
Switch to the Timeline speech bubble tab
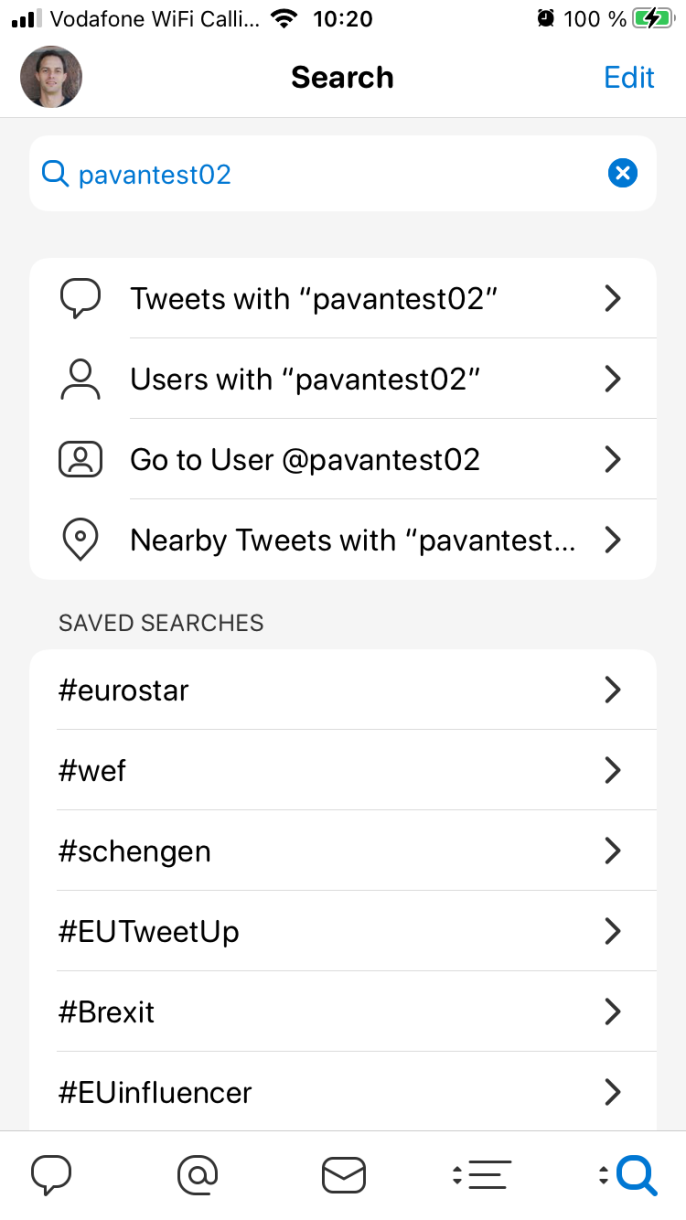click(51, 1175)
